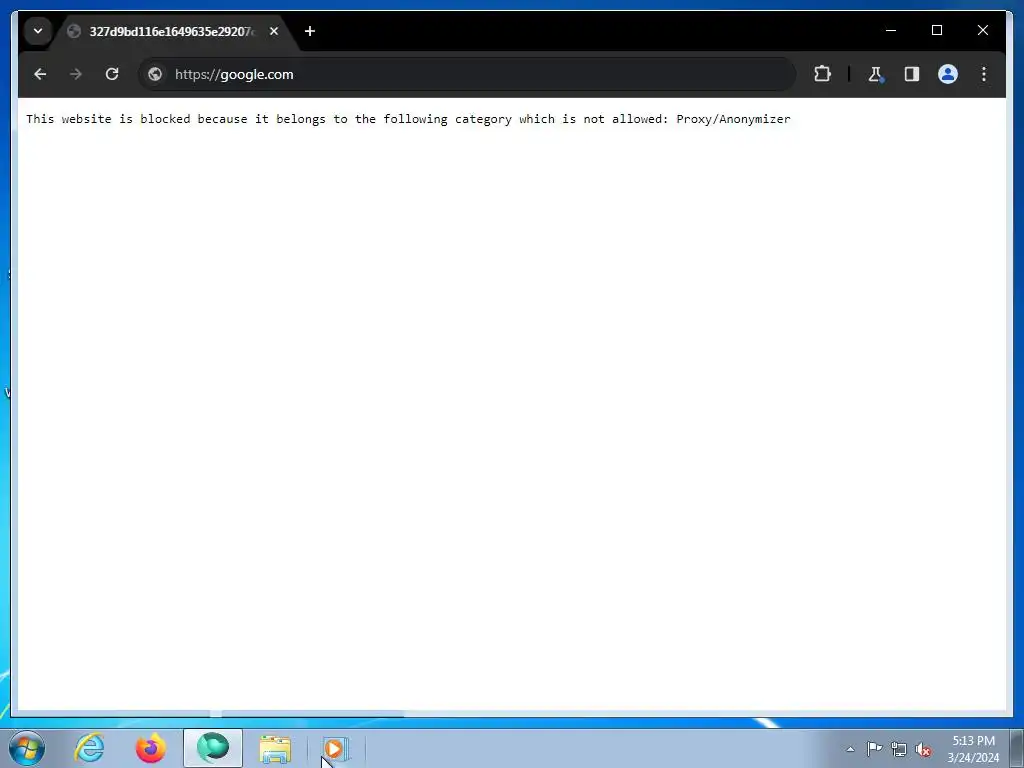1024x768 pixels.
Task: Go back to the previous page
Action: 40,74
